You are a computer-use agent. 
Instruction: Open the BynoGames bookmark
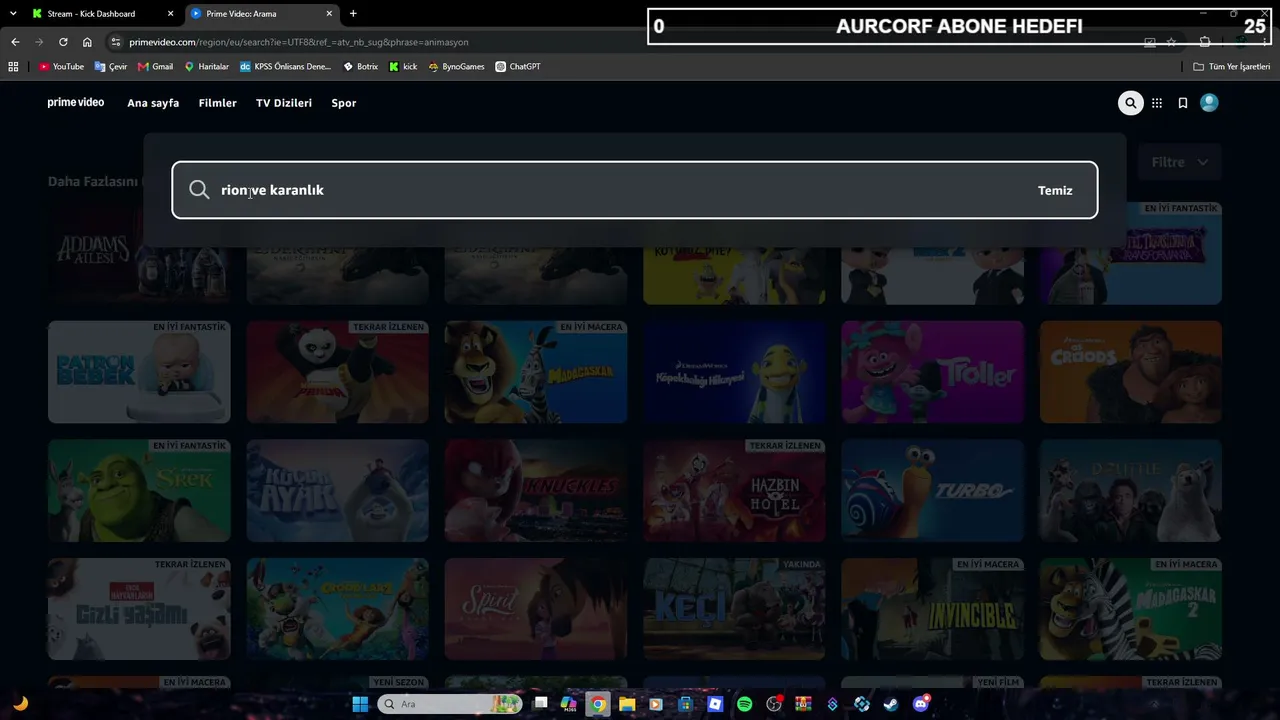pyautogui.click(x=456, y=67)
